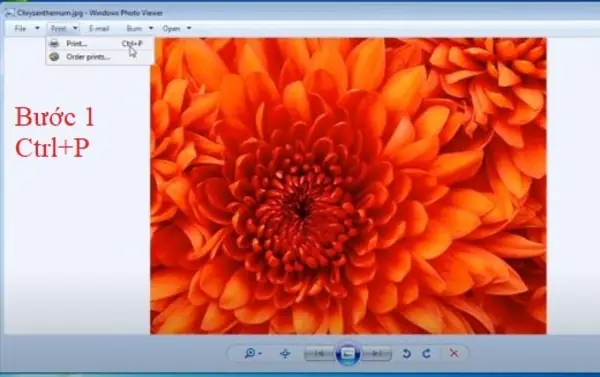Click the Print toolbar menu
The image size is (600, 377).
pyautogui.click(x=59, y=28)
